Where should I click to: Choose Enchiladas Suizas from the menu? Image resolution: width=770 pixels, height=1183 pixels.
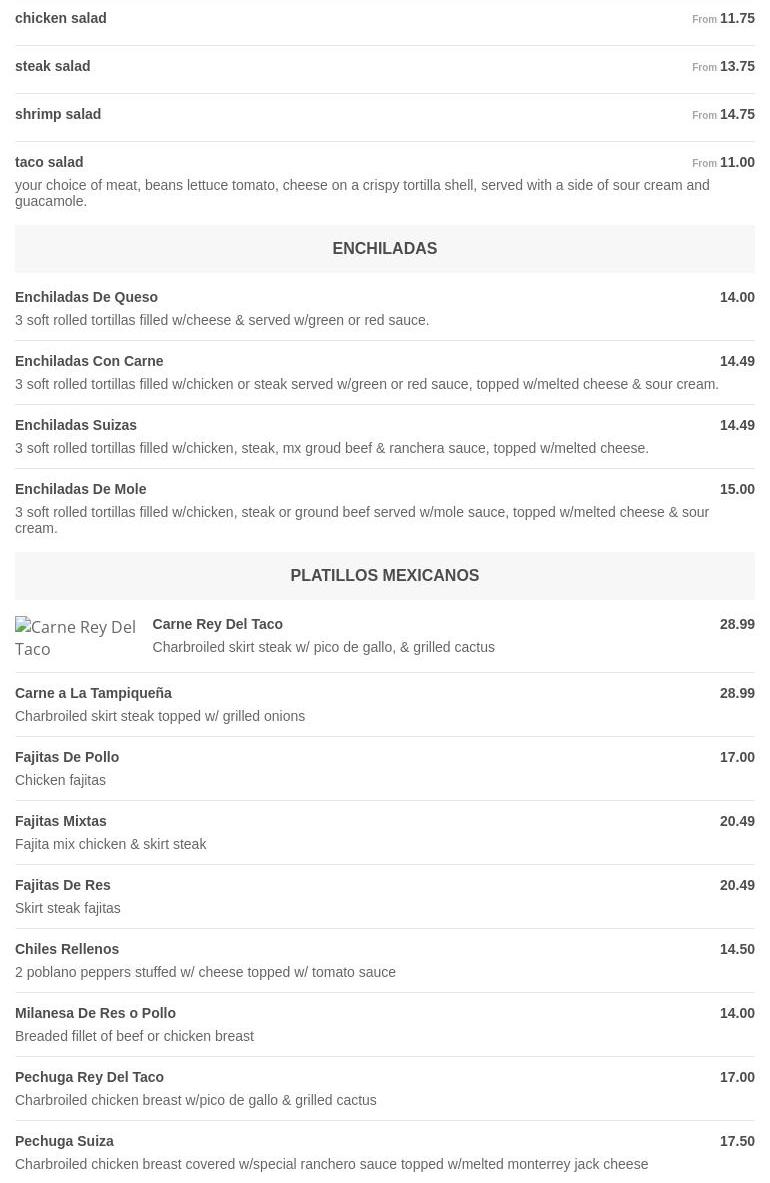[76, 425]
